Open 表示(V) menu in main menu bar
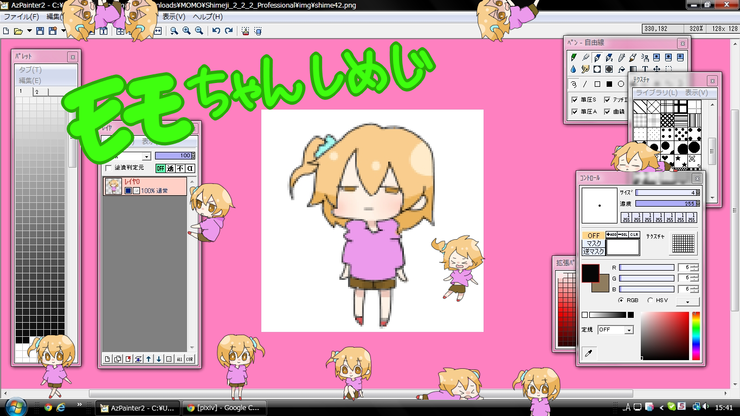The image size is (740, 416). click(174, 17)
